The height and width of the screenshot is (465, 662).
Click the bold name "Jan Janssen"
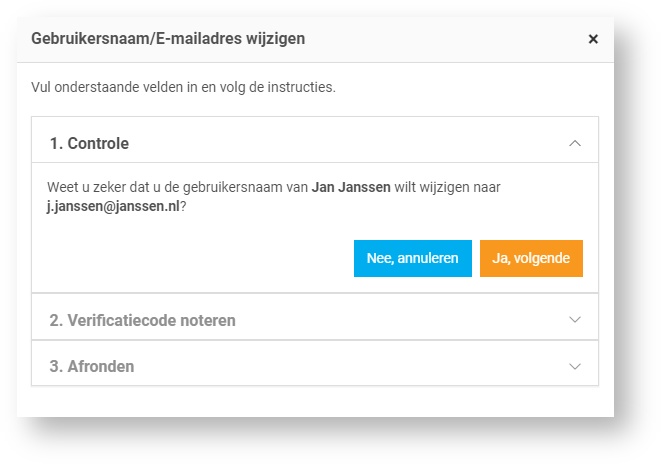350,187
